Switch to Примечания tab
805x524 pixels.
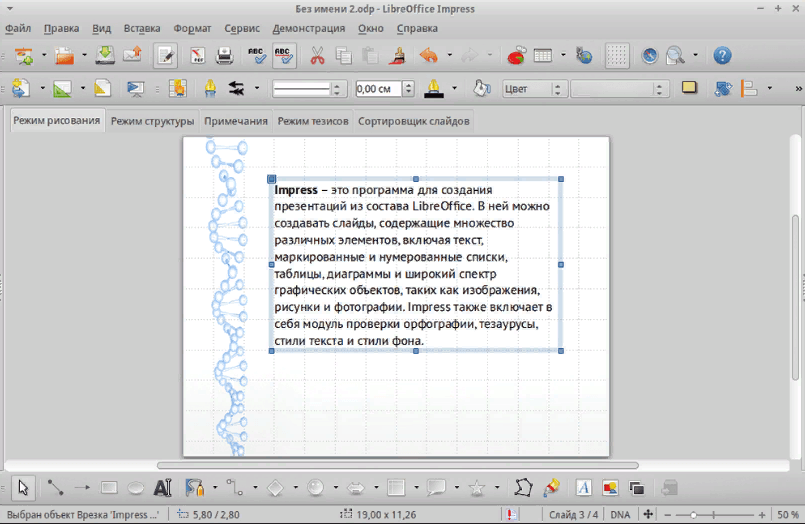click(236, 121)
